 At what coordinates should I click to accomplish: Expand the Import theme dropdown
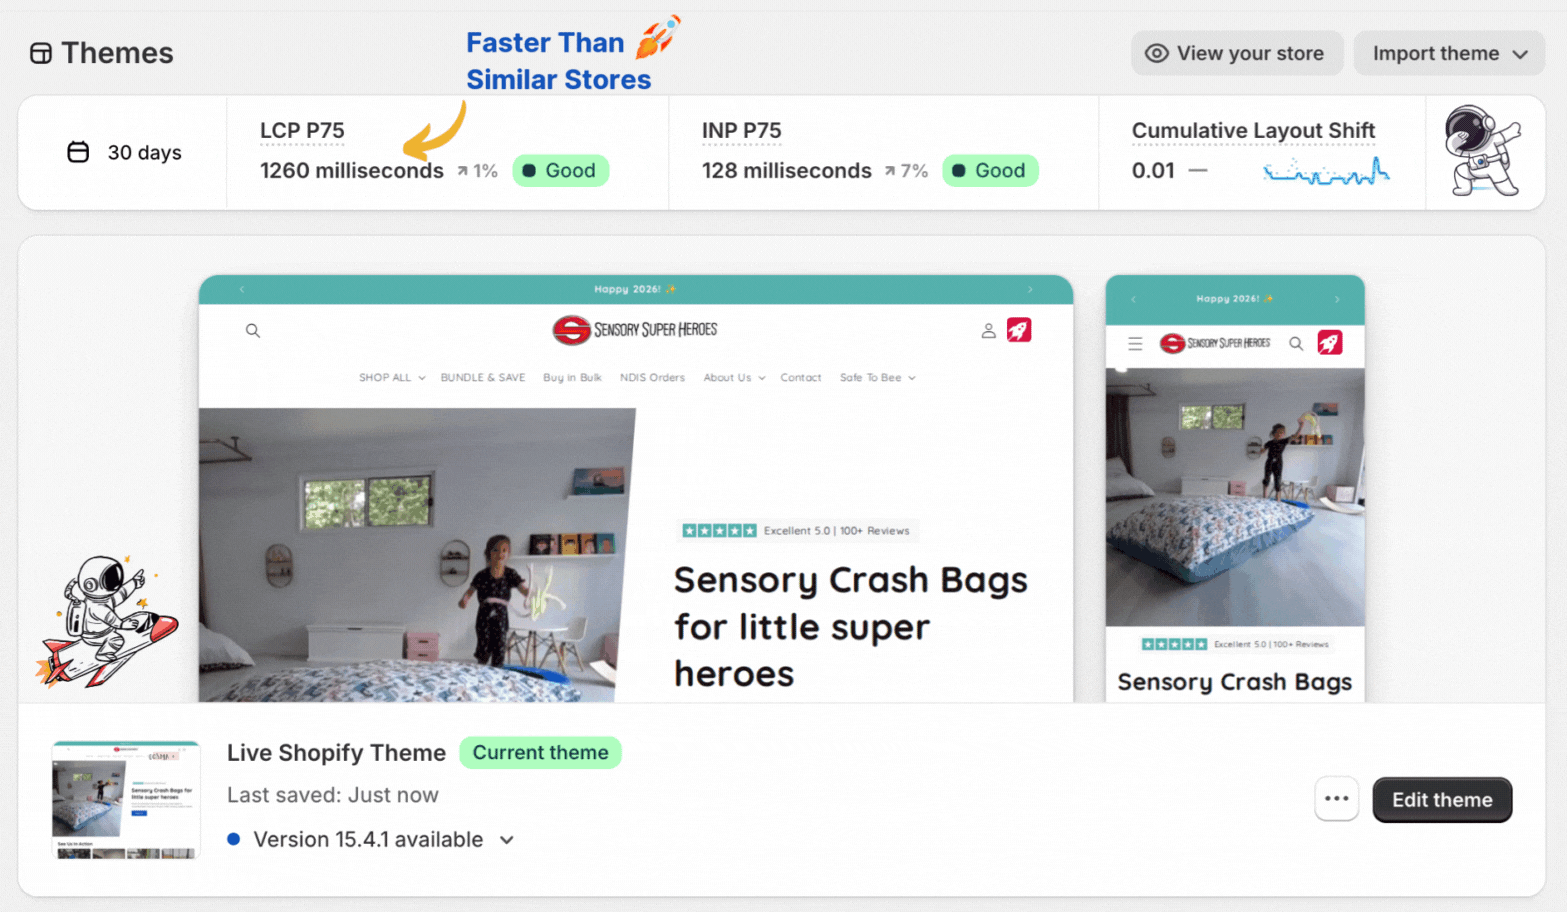pyautogui.click(x=1449, y=53)
